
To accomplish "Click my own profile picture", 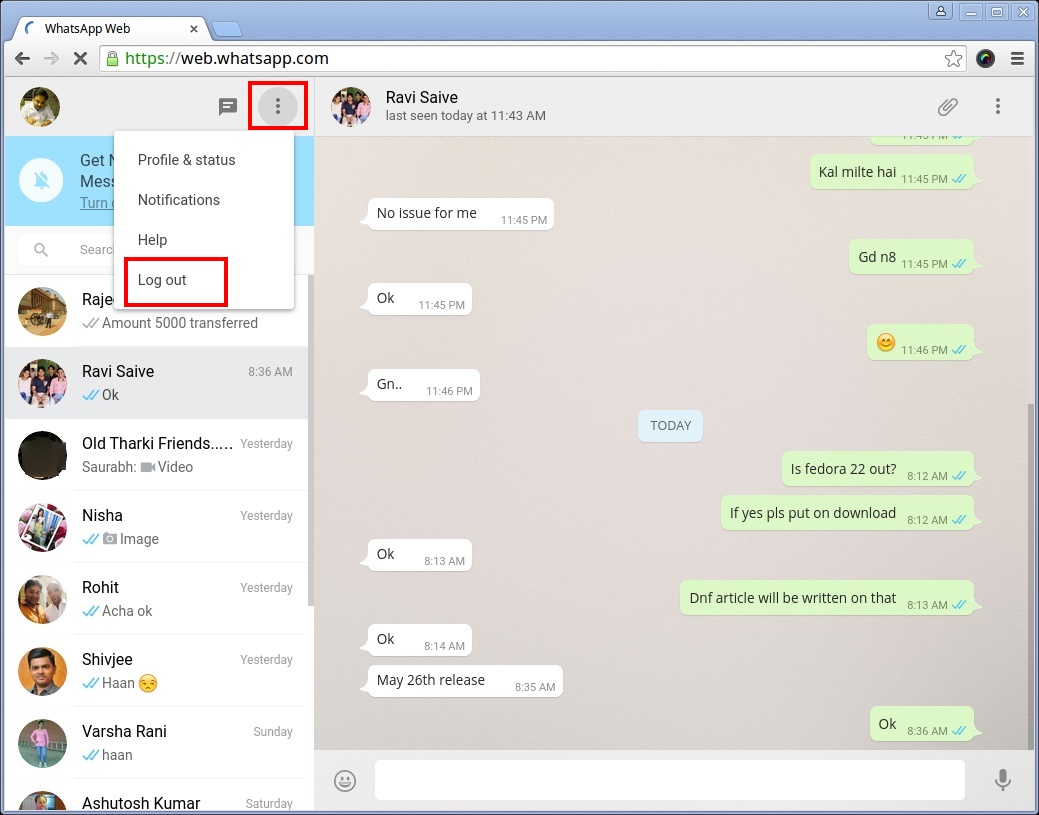I will click(40, 106).
